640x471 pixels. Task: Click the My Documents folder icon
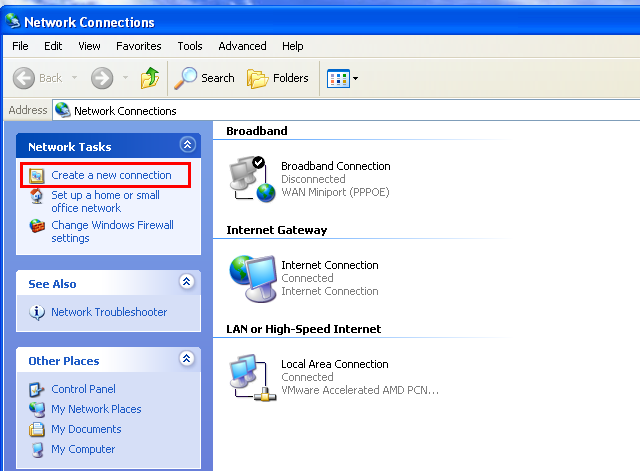(x=37, y=429)
